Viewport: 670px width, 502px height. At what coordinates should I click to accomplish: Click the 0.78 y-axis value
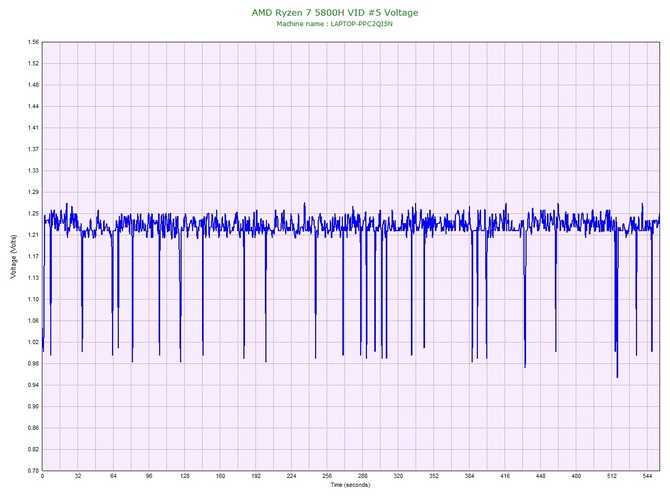tap(33, 471)
